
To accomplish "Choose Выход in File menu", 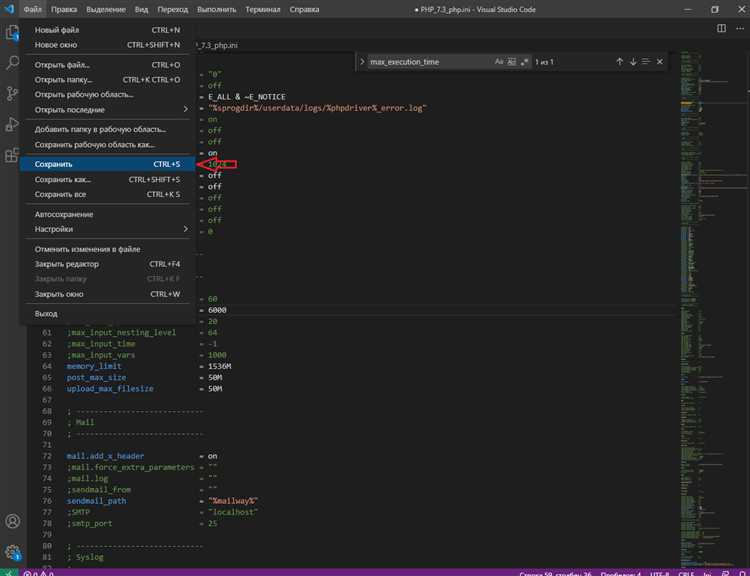I will coord(108,314).
